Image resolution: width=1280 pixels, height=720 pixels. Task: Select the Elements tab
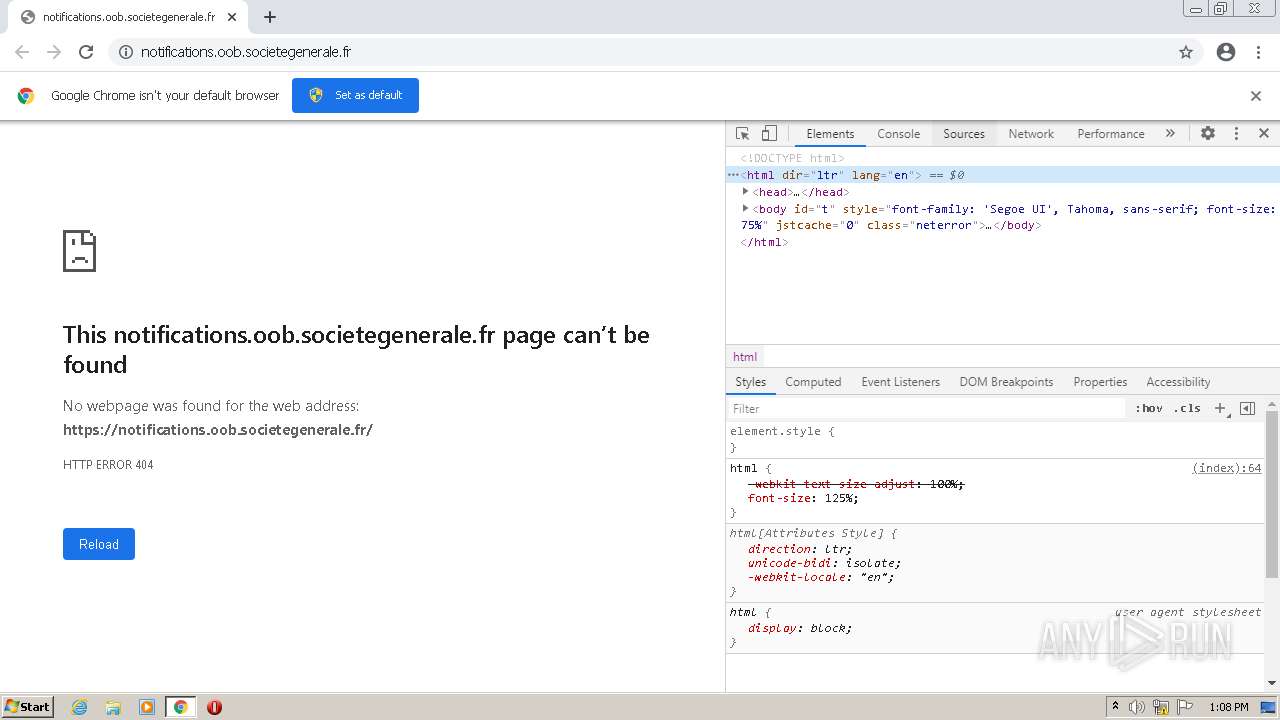click(x=830, y=133)
